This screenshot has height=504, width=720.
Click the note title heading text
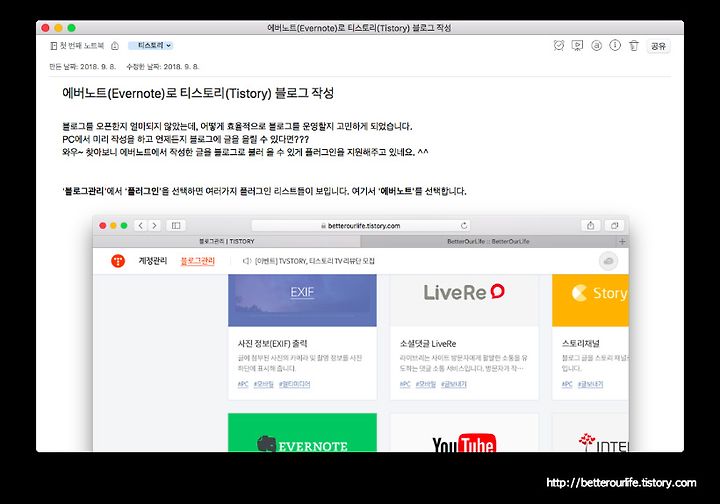198,93
